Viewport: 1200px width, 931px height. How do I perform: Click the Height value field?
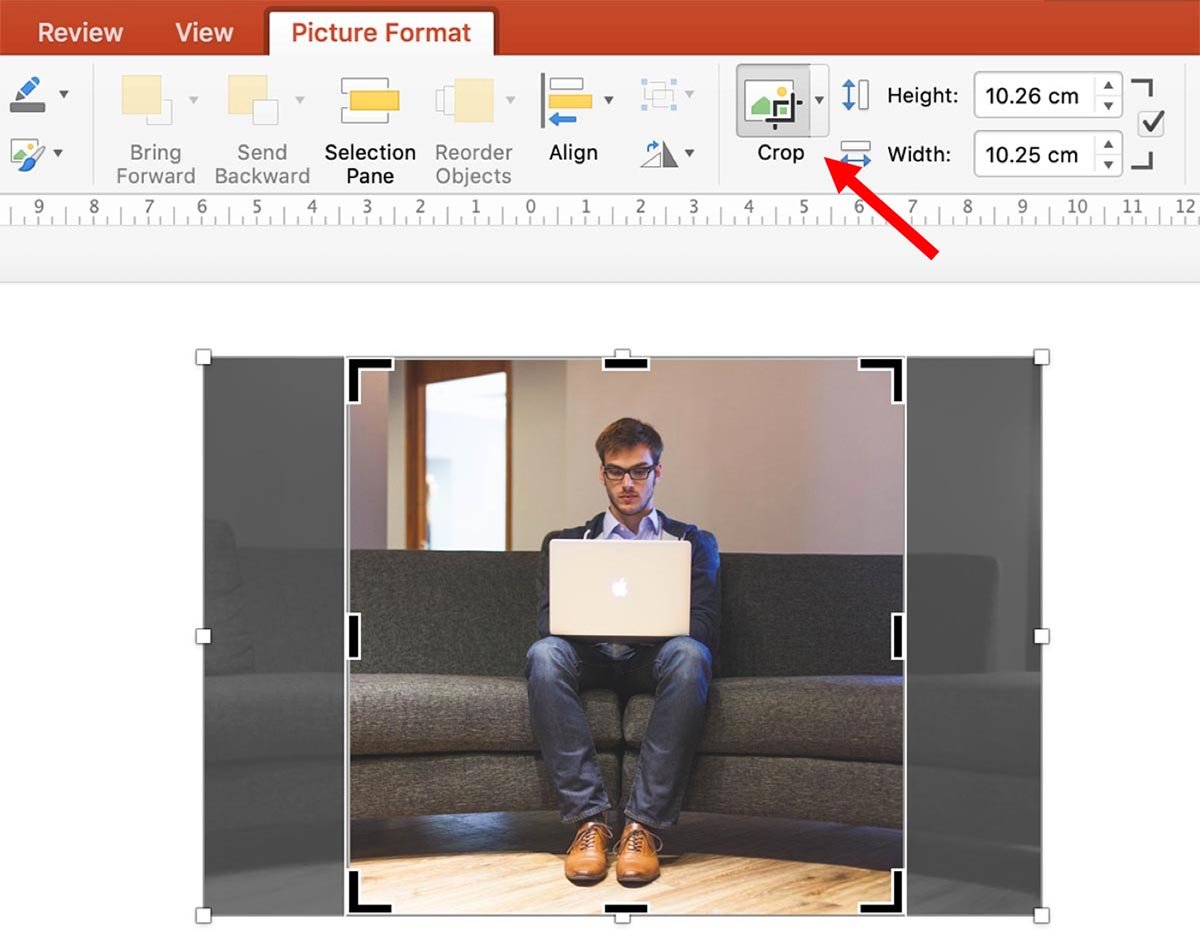tap(1034, 96)
